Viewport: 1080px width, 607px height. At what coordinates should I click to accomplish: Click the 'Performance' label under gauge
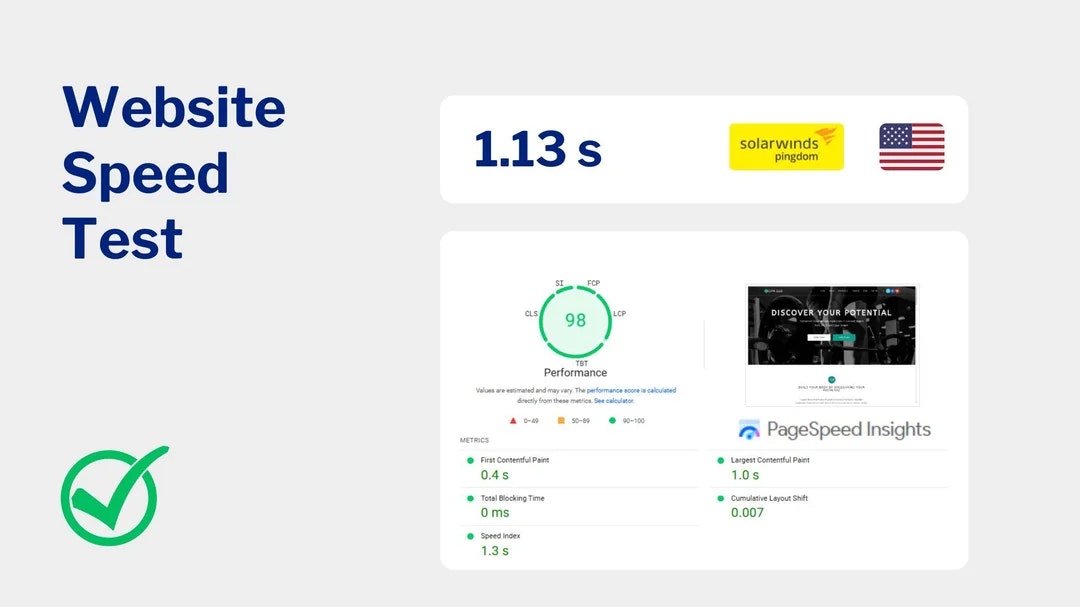click(x=575, y=373)
